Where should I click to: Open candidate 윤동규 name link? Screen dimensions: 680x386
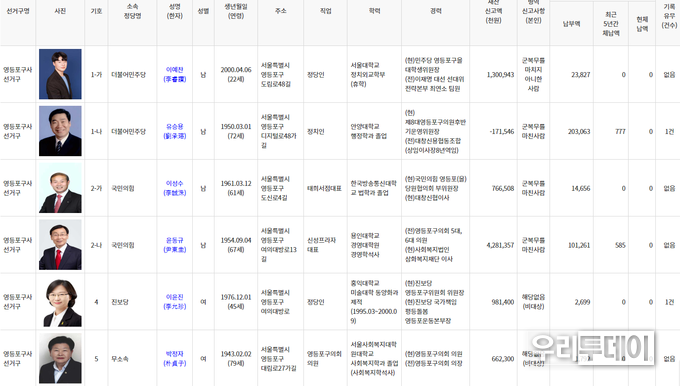(x=175, y=245)
